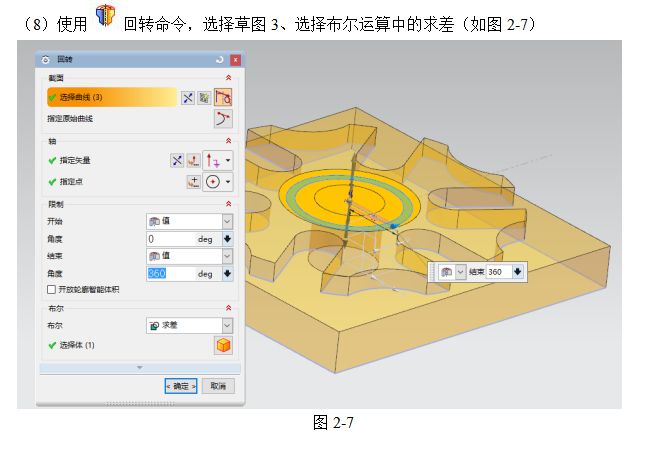
Task: Click the 选择体 (1) row
Action: pyautogui.click(x=140, y=345)
